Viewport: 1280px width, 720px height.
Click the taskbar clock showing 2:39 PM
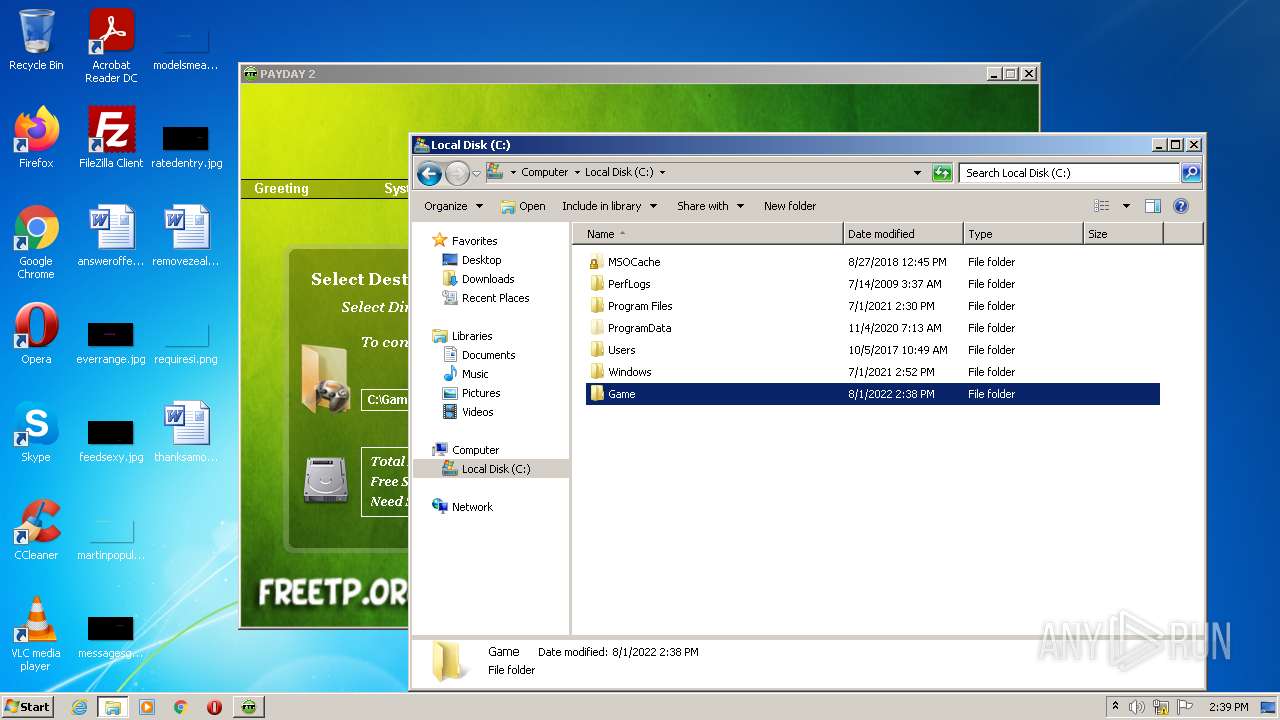tap(1228, 707)
